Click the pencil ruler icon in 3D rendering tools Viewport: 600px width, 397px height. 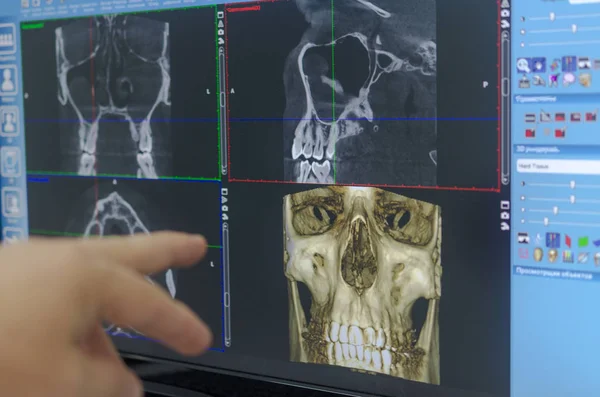pos(582,258)
